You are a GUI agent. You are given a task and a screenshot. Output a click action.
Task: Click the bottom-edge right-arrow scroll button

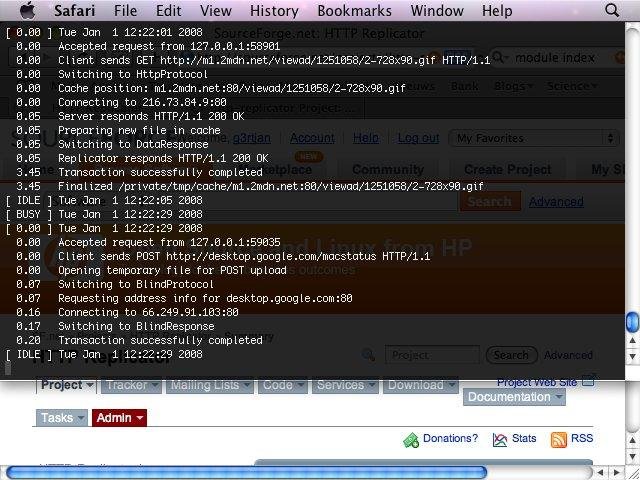[617, 473]
